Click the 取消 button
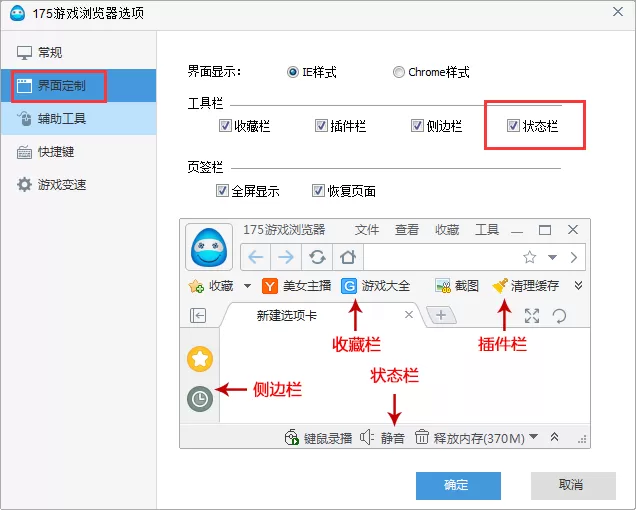This screenshot has width=636, height=510. pyautogui.click(x=573, y=485)
